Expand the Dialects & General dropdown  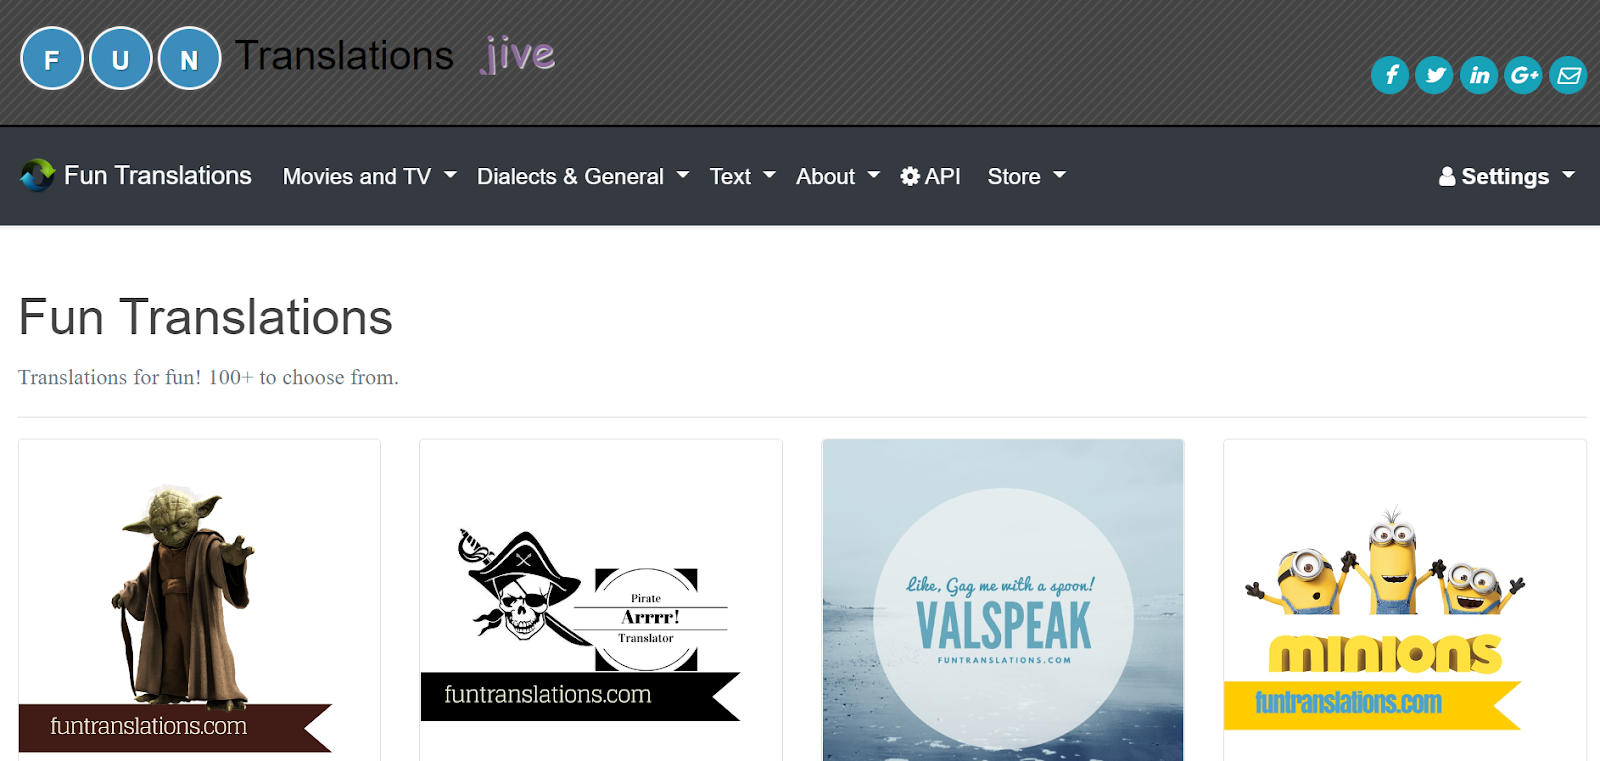point(583,176)
